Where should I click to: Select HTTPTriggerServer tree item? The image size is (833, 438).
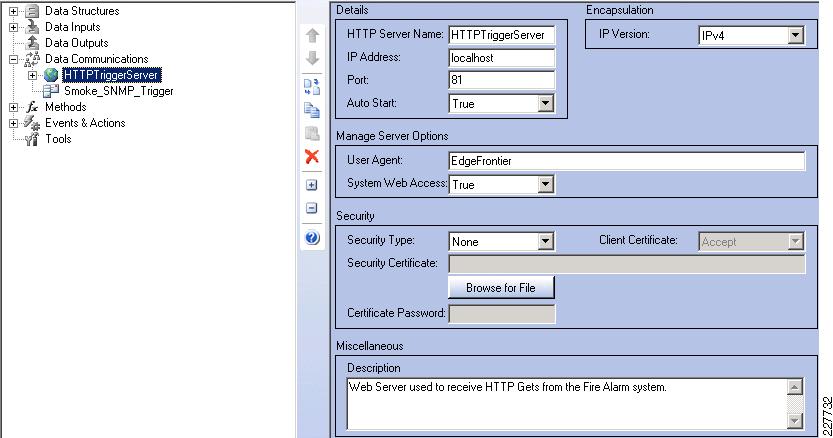coord(111,75)
